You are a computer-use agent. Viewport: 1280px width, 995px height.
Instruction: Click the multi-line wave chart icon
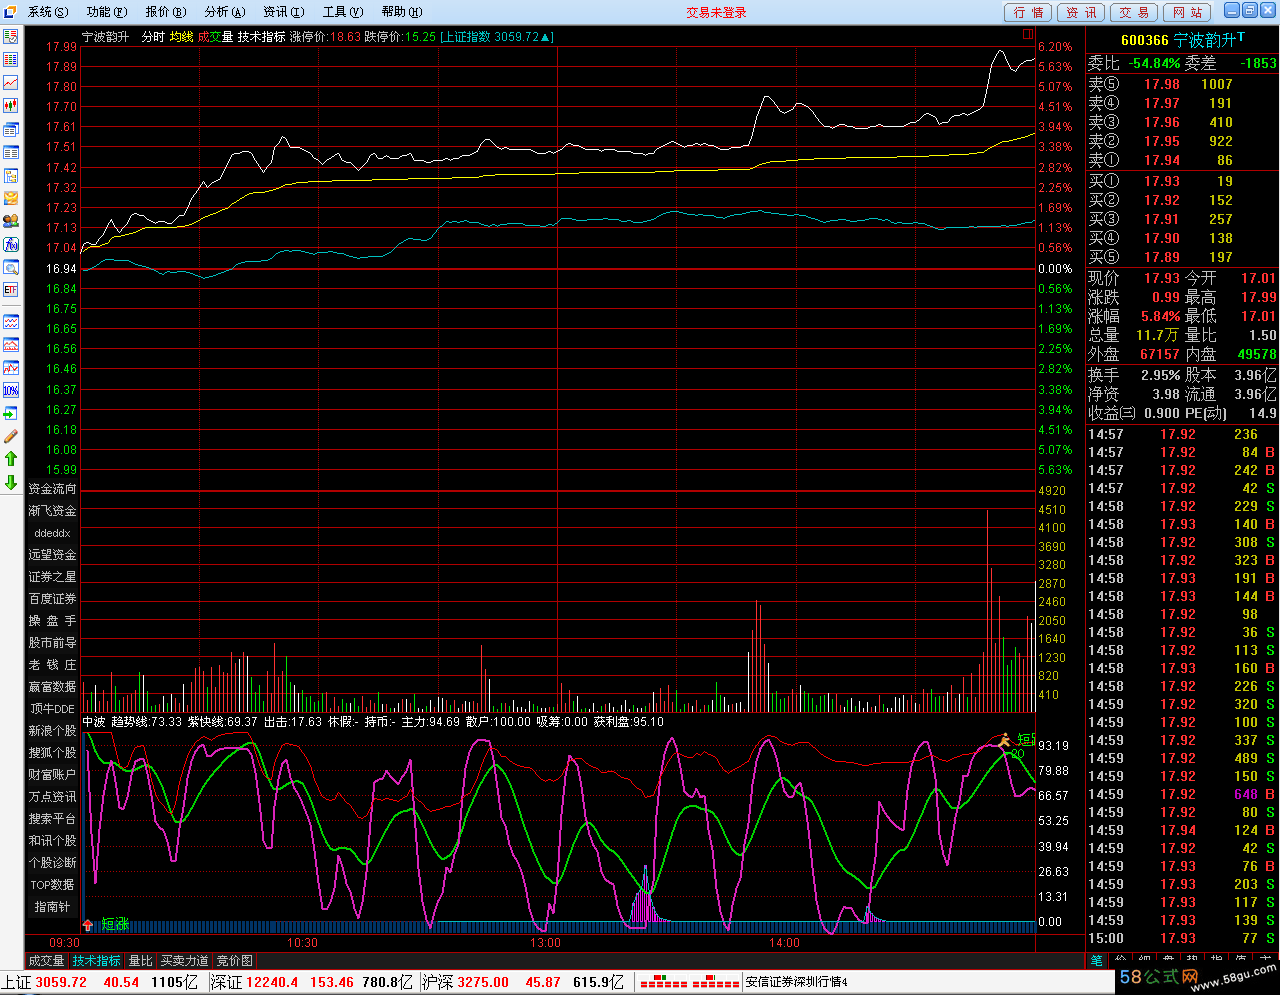[11, 322]
